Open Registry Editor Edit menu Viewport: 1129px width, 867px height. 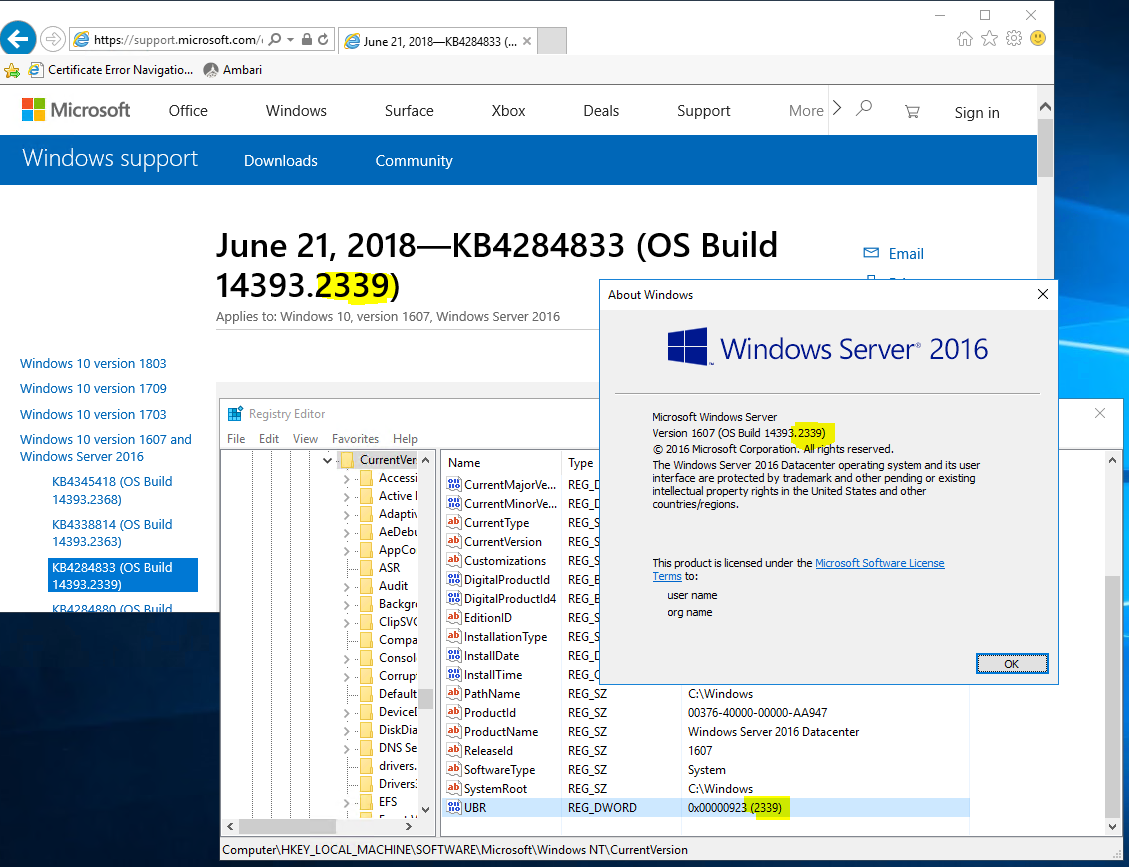[x=269, y=439]
